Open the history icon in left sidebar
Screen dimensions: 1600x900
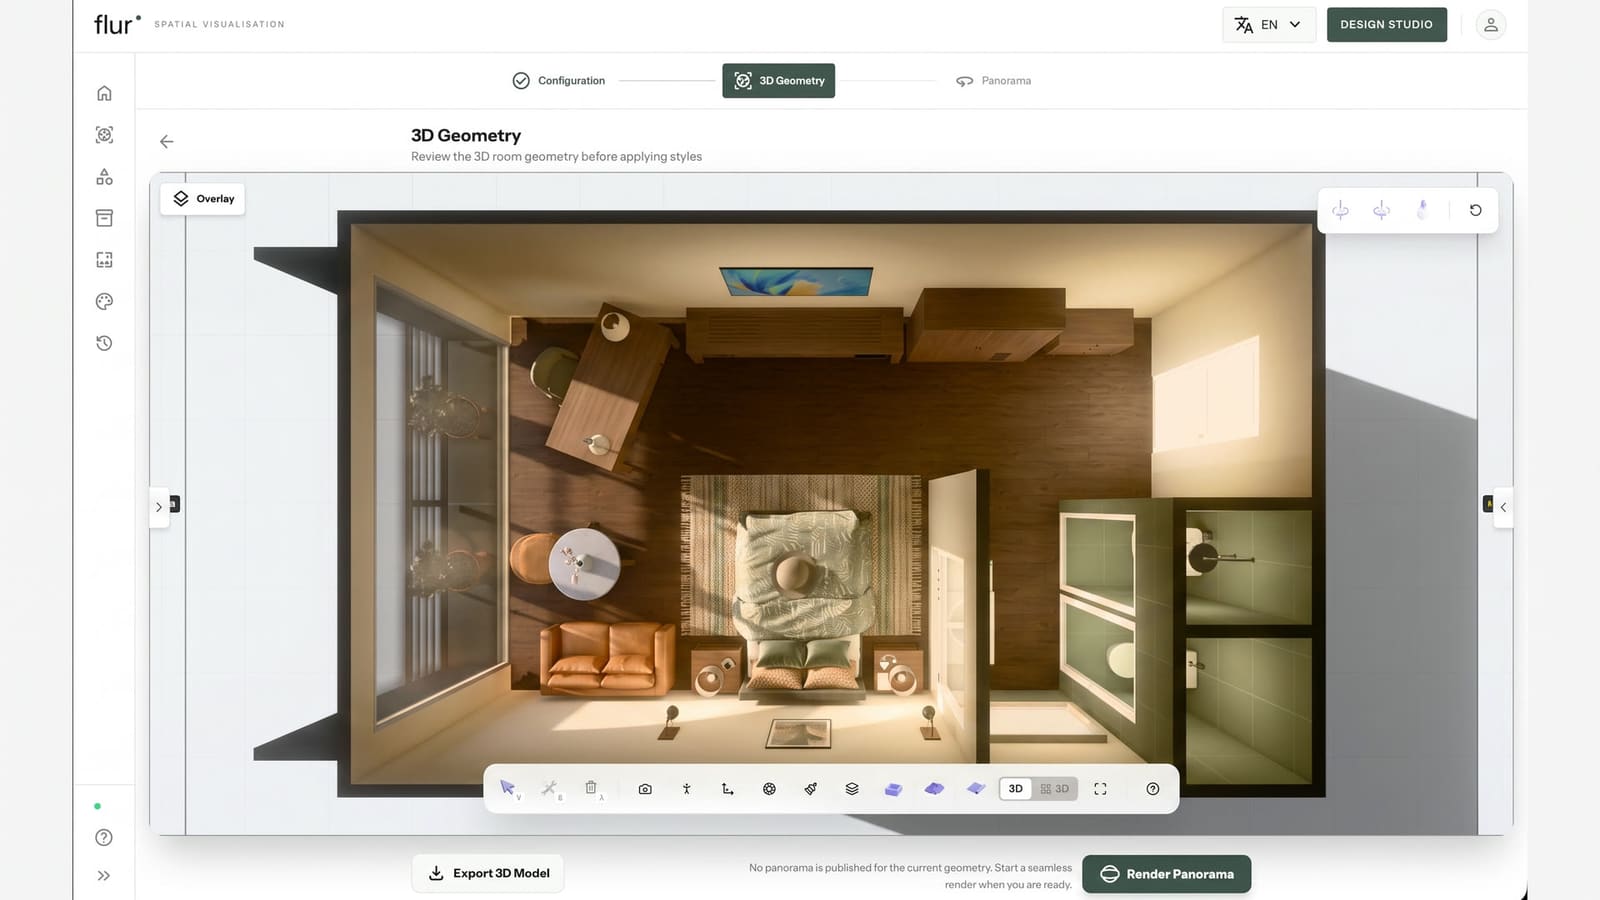104,343
